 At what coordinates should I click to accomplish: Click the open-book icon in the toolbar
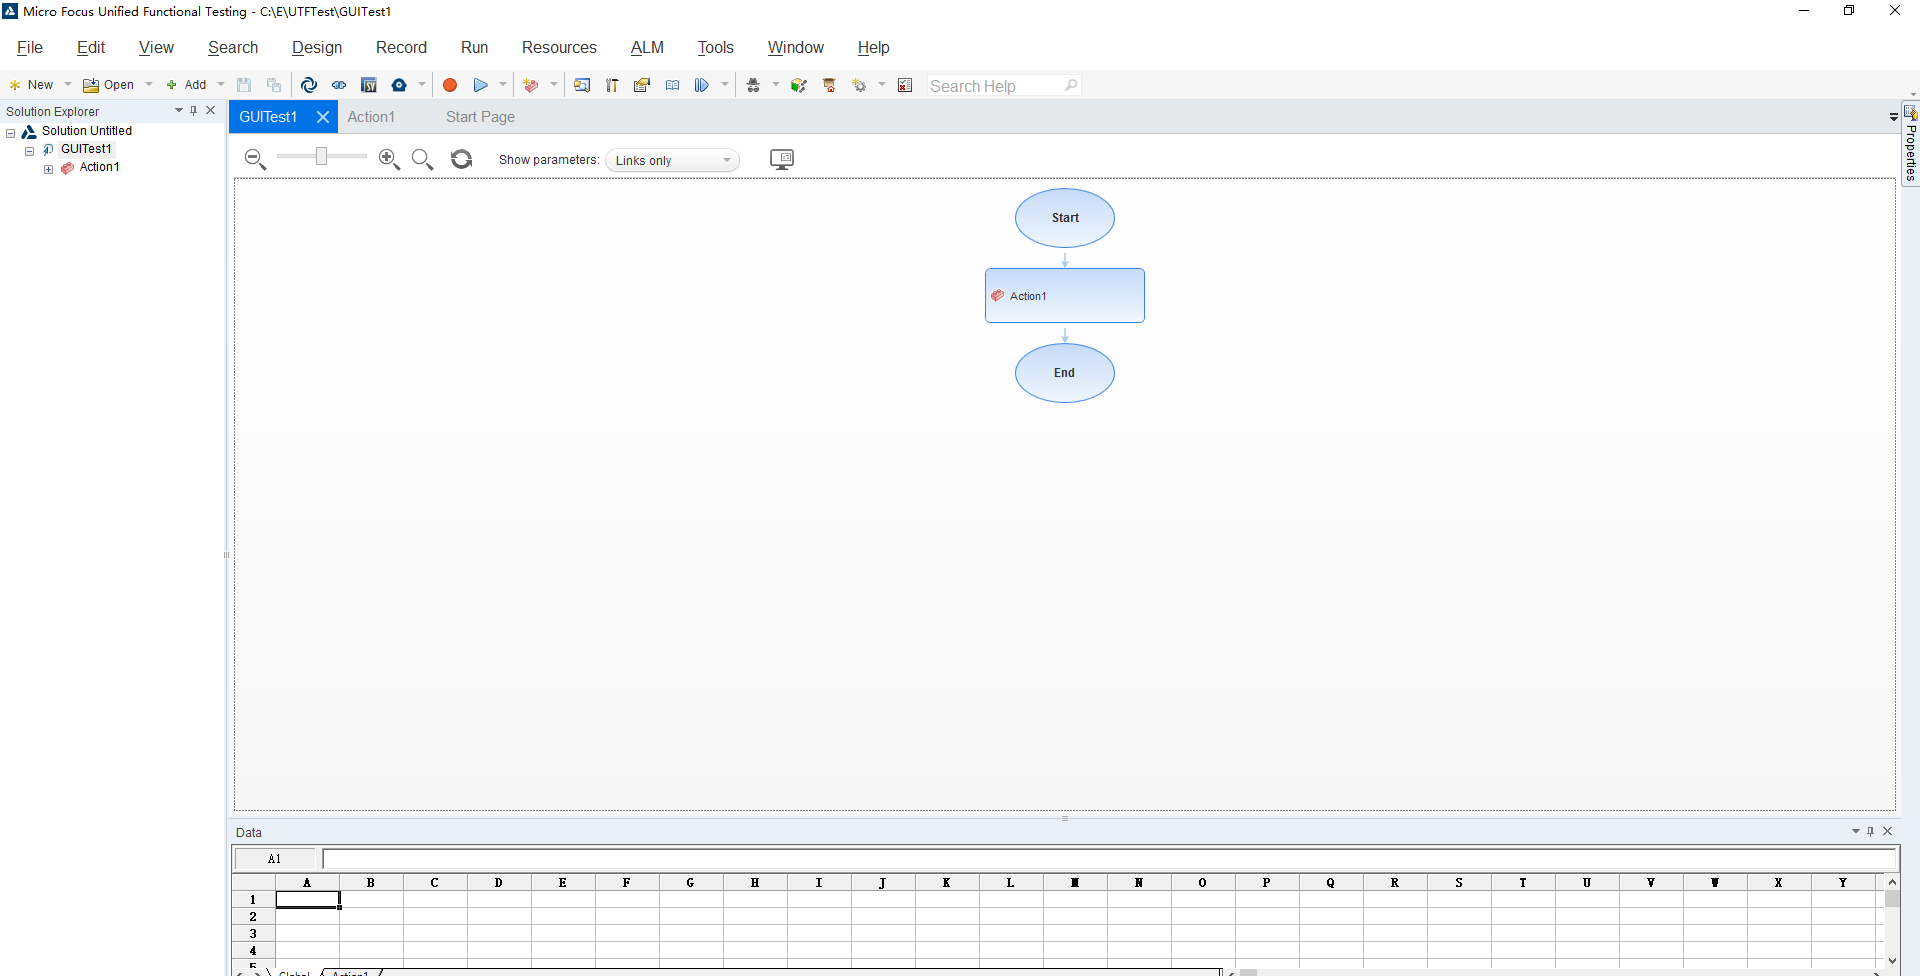(672, 85)
